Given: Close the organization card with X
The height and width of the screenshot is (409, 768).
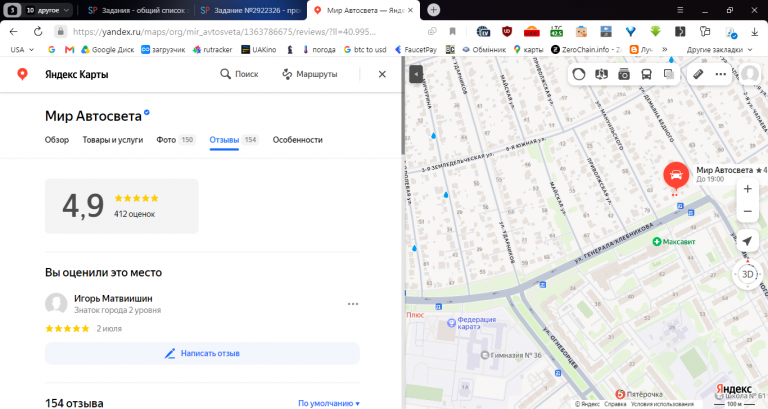Looking at the screenshot, I should point(382,74).
